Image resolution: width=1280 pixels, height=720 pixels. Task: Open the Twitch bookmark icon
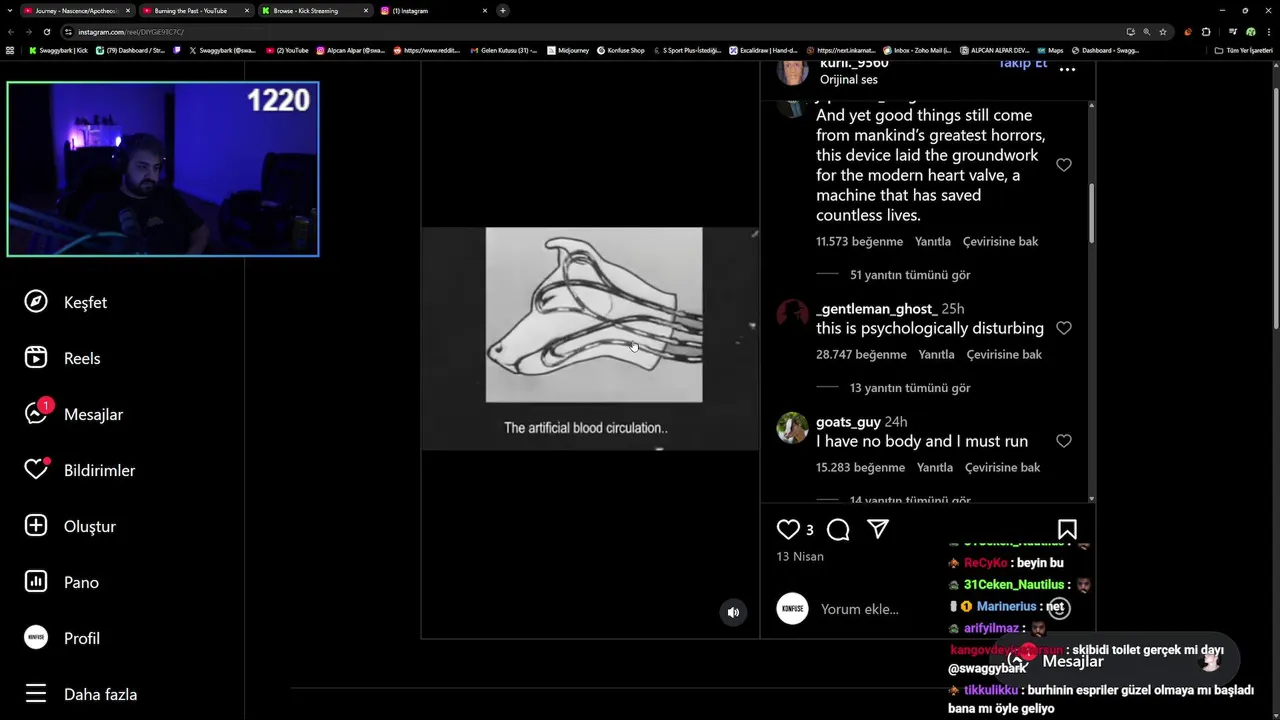click(x=178, y=50)
